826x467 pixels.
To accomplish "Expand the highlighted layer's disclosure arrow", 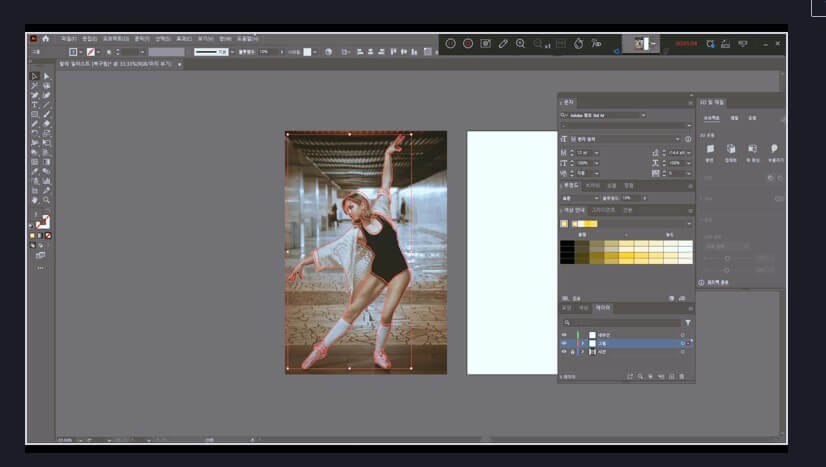I will (x=582, y=343).
